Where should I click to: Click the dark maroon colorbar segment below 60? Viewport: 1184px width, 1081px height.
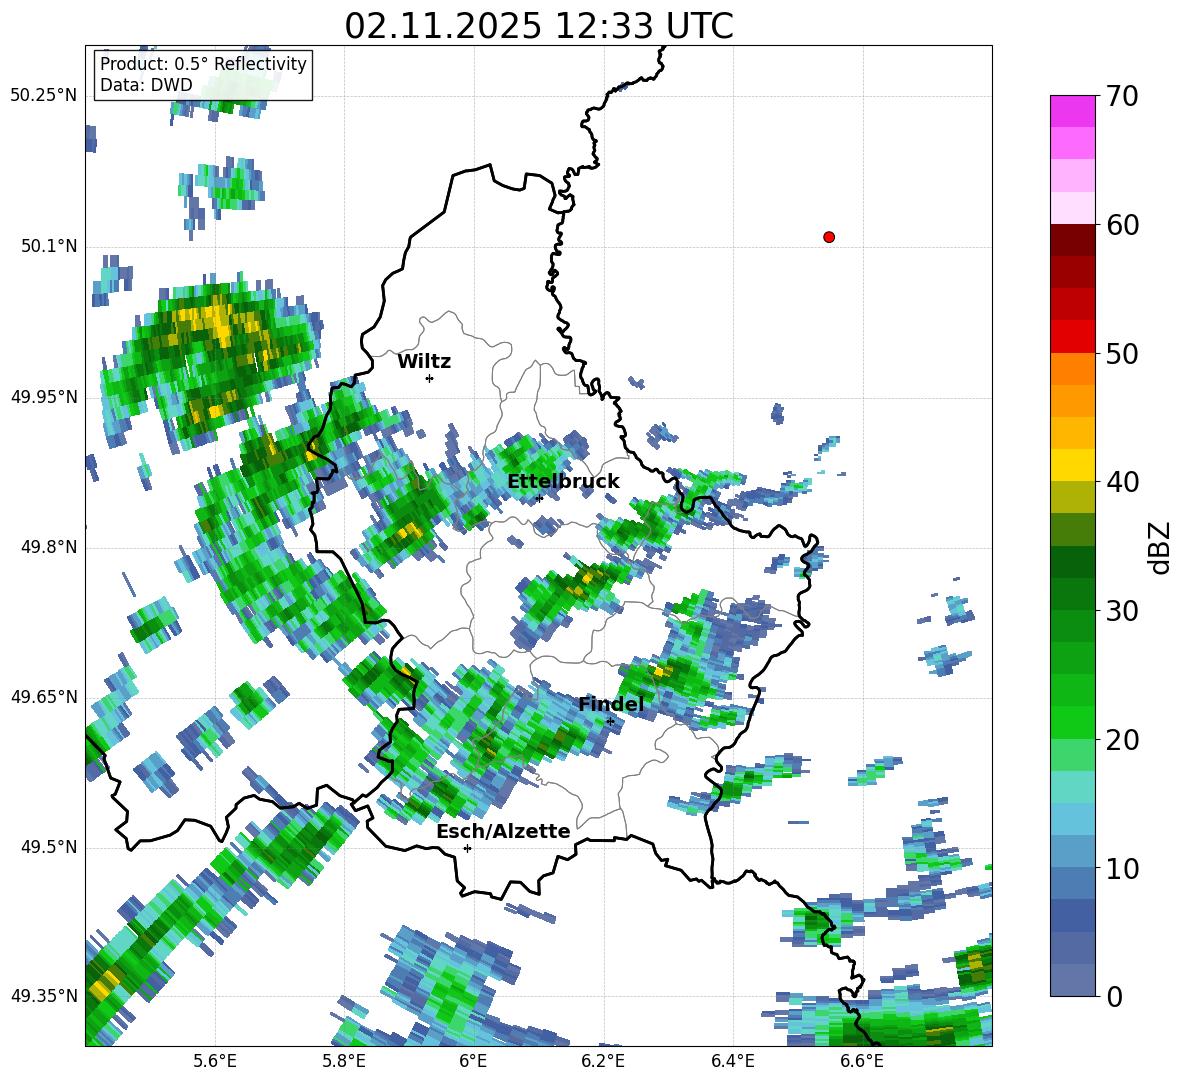pyautogui.click(x=1072, y=240)
